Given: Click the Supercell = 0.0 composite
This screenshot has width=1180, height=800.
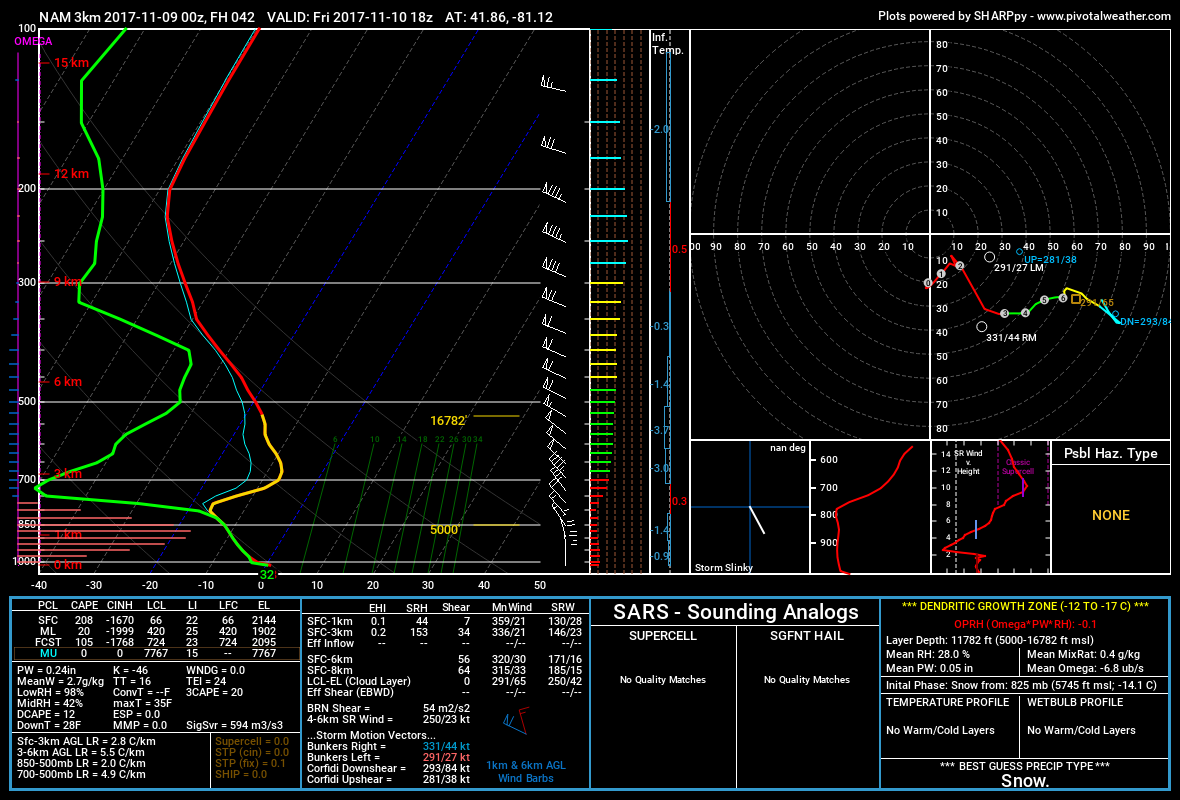Looking at the screenshot, I should tap(252, 741).
